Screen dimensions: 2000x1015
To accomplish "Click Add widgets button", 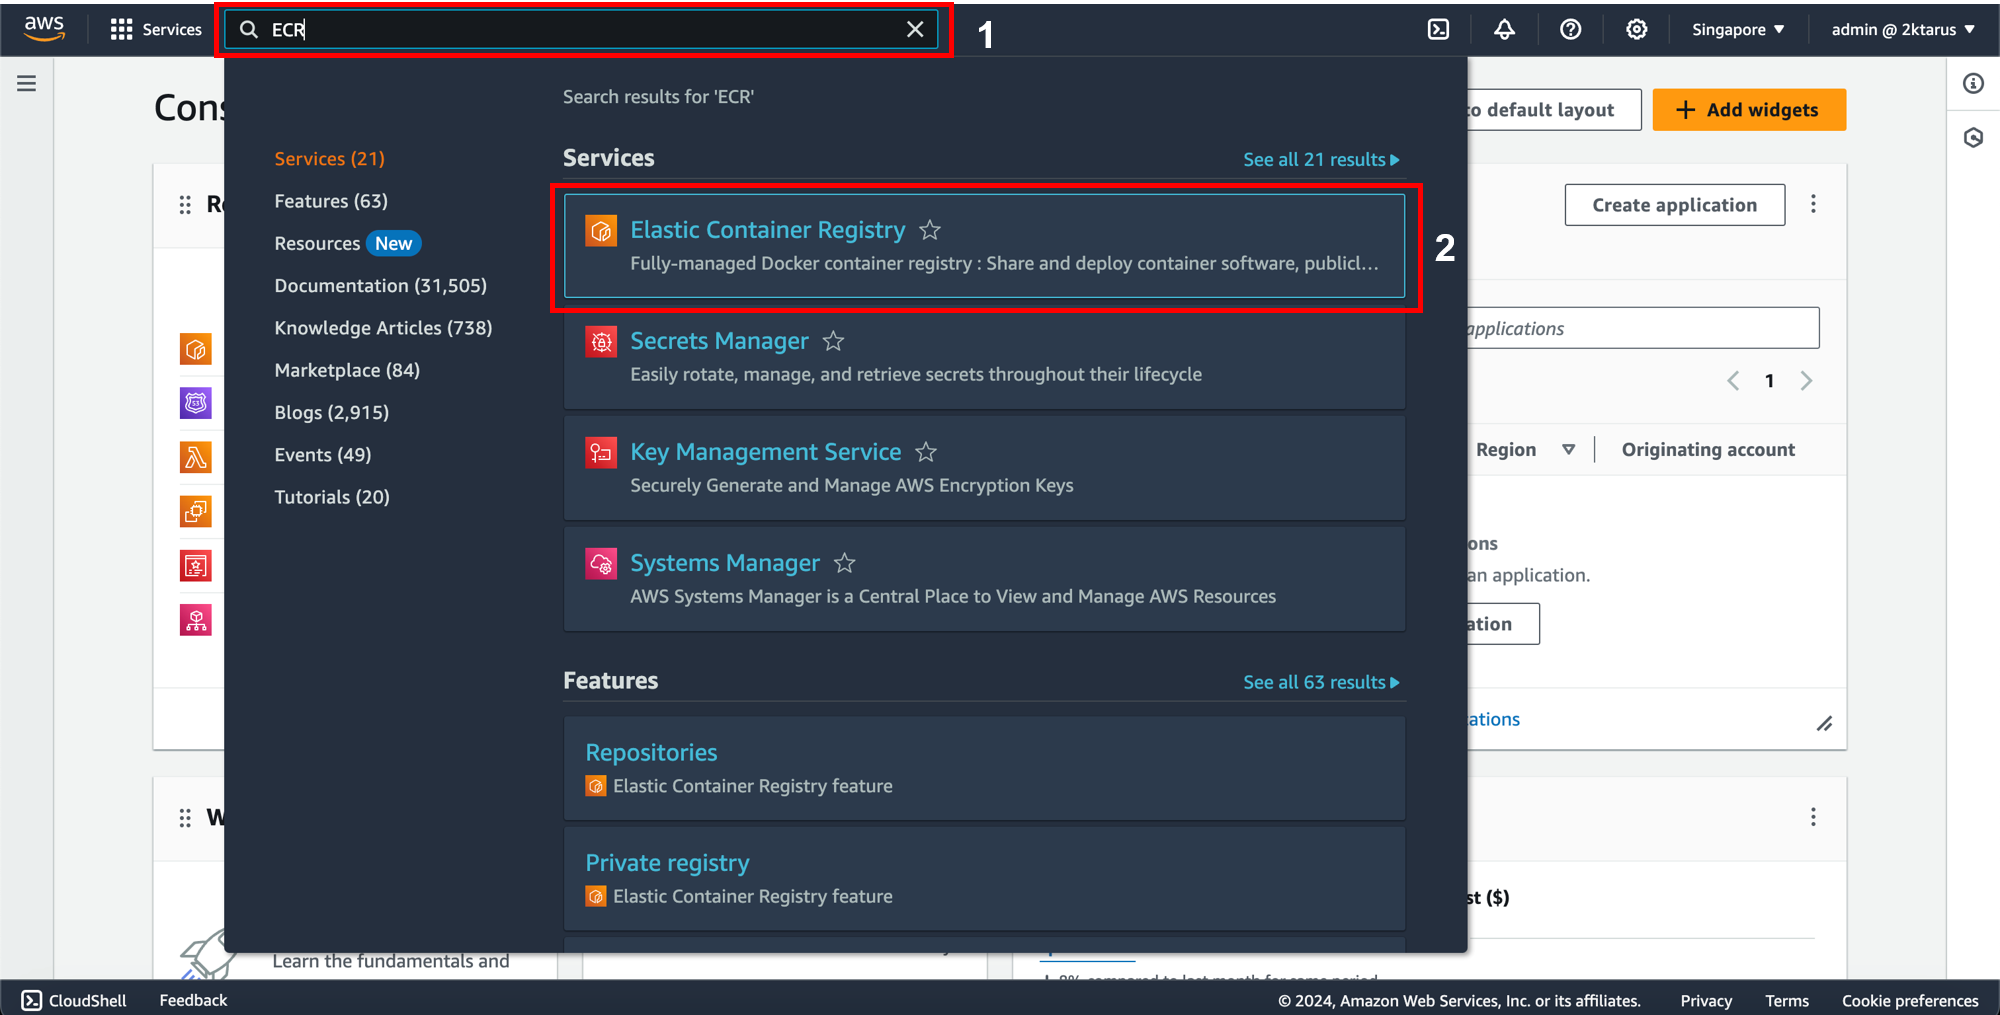I will [1749, 110].
